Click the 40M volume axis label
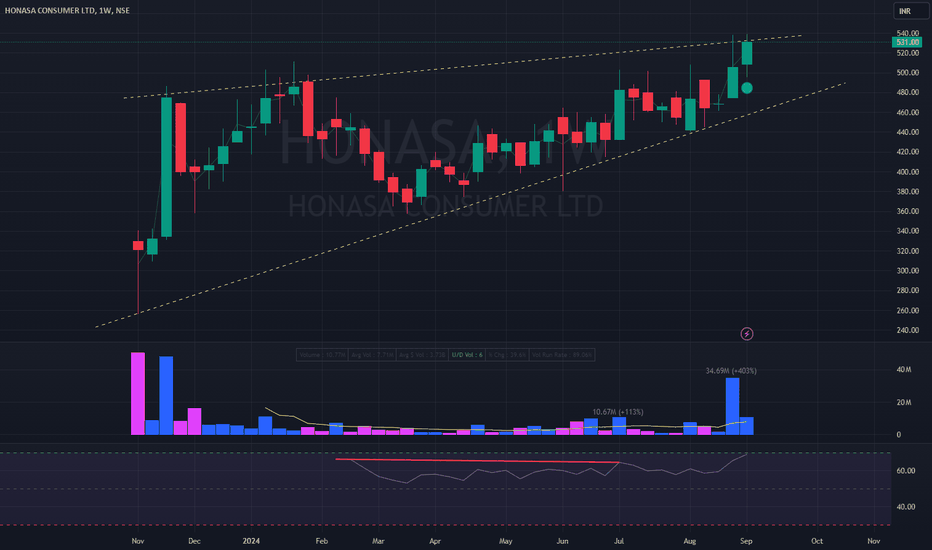The height and width of the screenshot is (550, 932). [x=903, y=370]
